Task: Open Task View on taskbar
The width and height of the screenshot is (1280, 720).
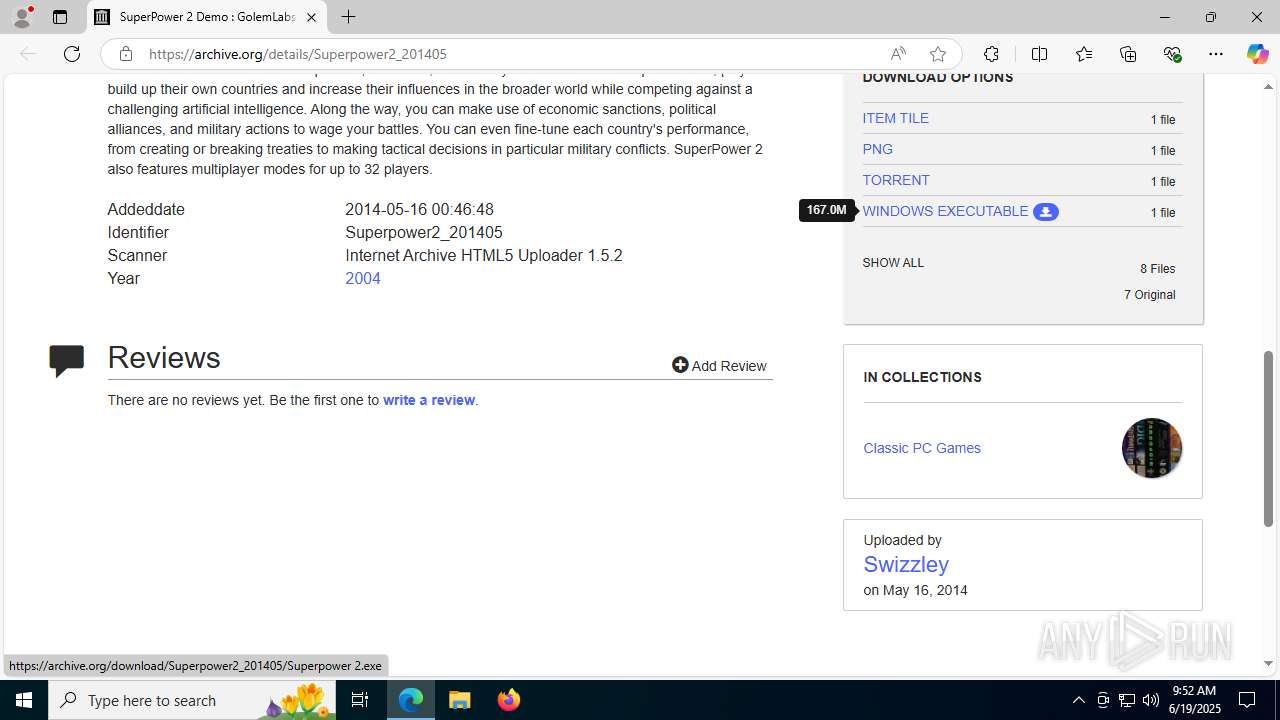Action: (360, 700)
